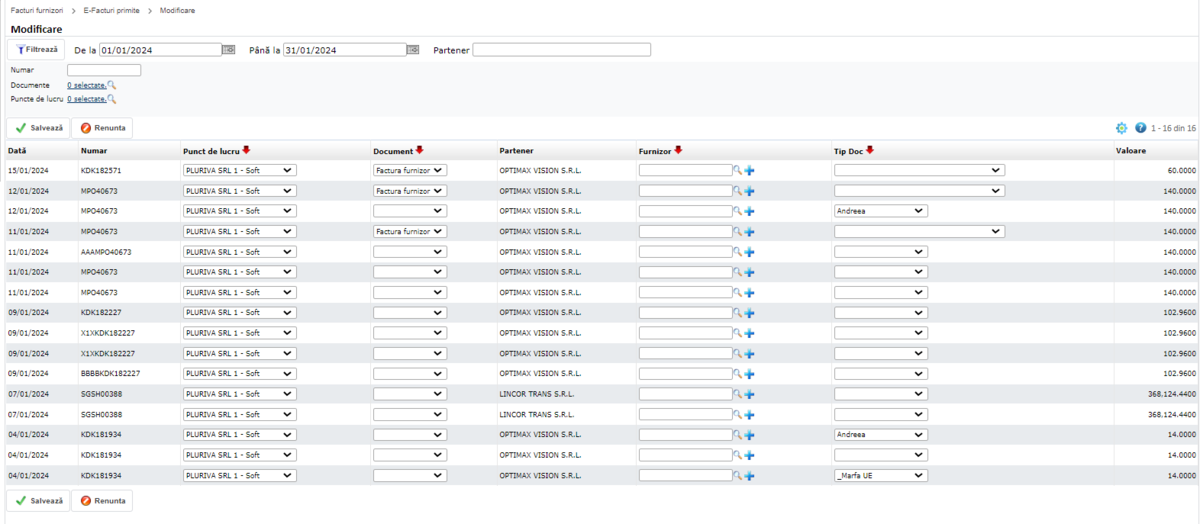Expand the Tip Doc dropdown showing _Marfa UE
This screenshot has height=524, width=1200.
[x=880, y=476]
